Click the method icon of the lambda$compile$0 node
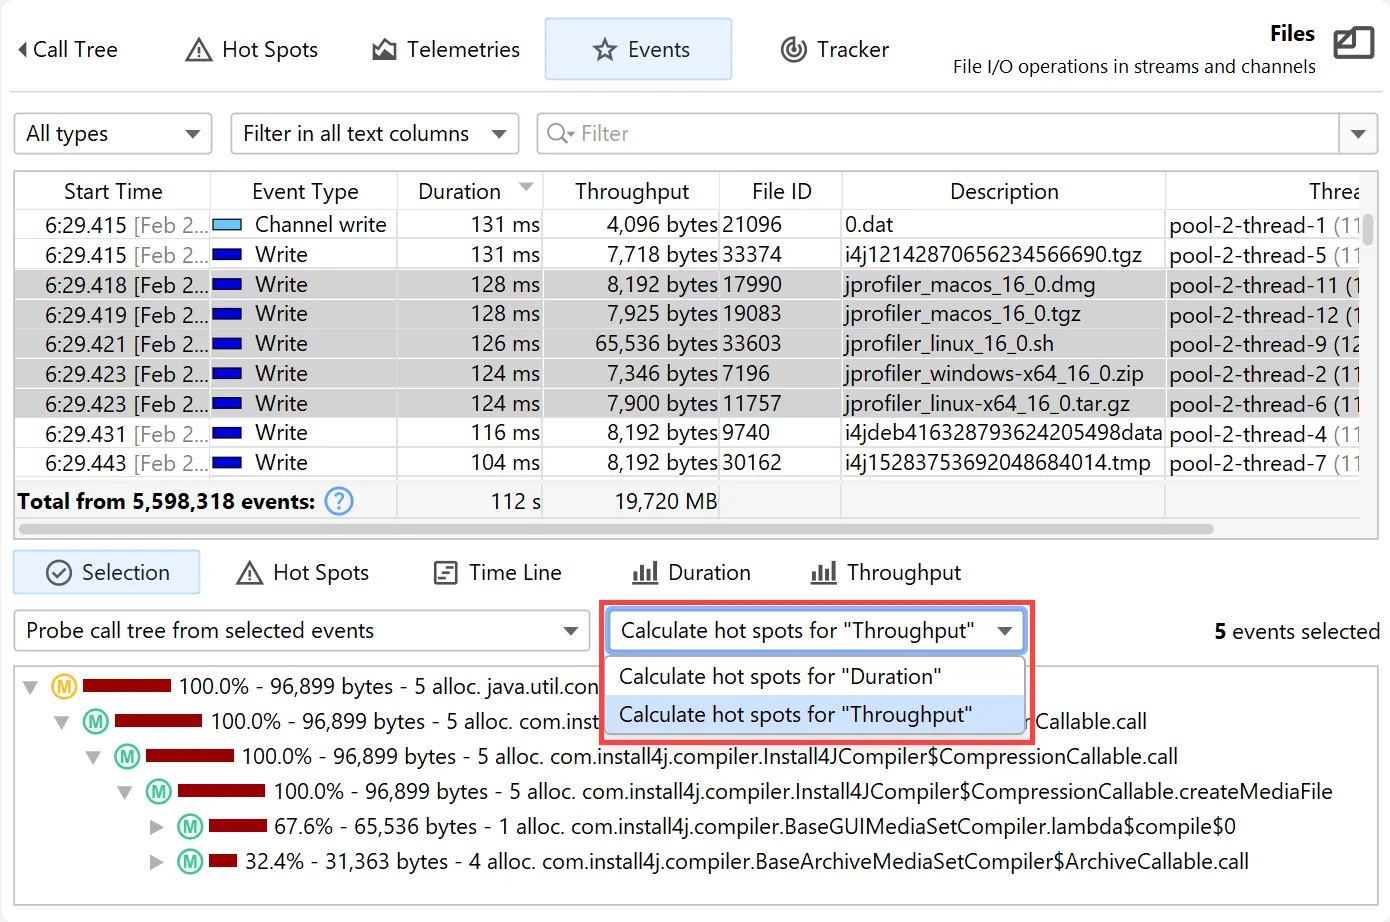1390x922 pixels. [x=190, y=826]
